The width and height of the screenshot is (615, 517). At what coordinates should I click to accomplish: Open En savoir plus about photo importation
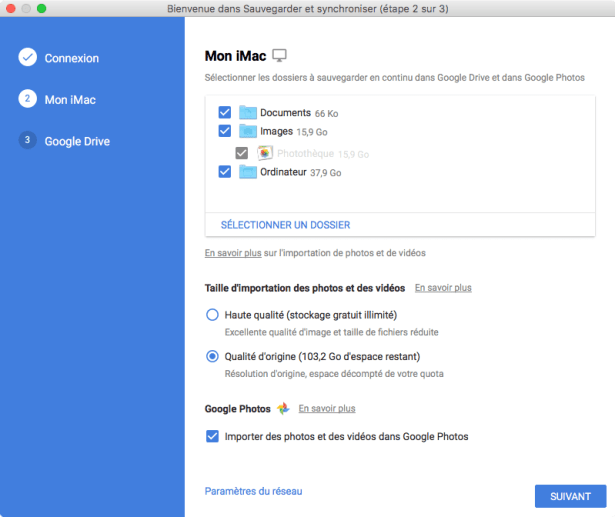point(233,253)
